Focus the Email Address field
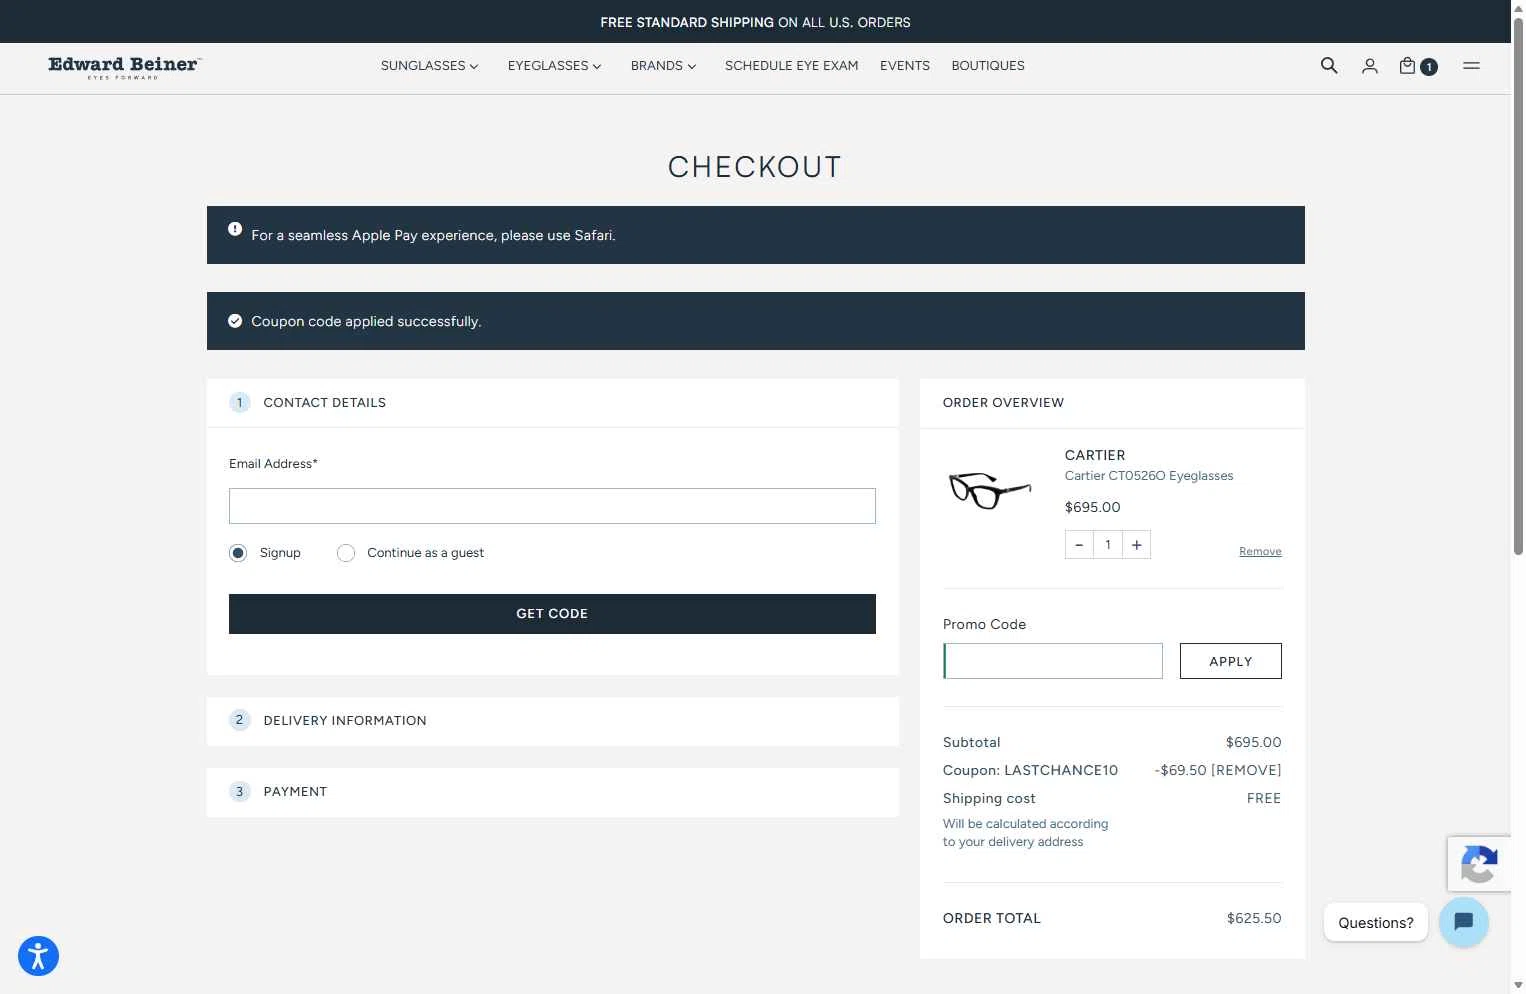 coord(552,506)
